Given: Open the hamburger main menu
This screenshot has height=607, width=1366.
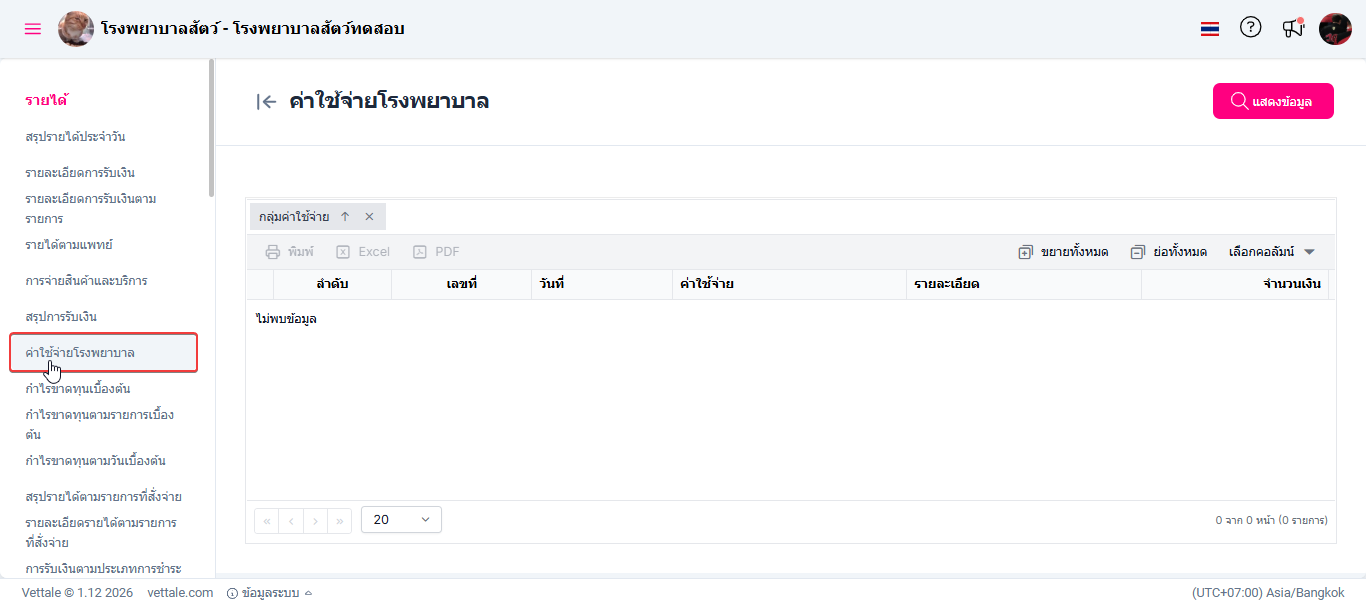Looking at the screenshot, I should [33, 29].
